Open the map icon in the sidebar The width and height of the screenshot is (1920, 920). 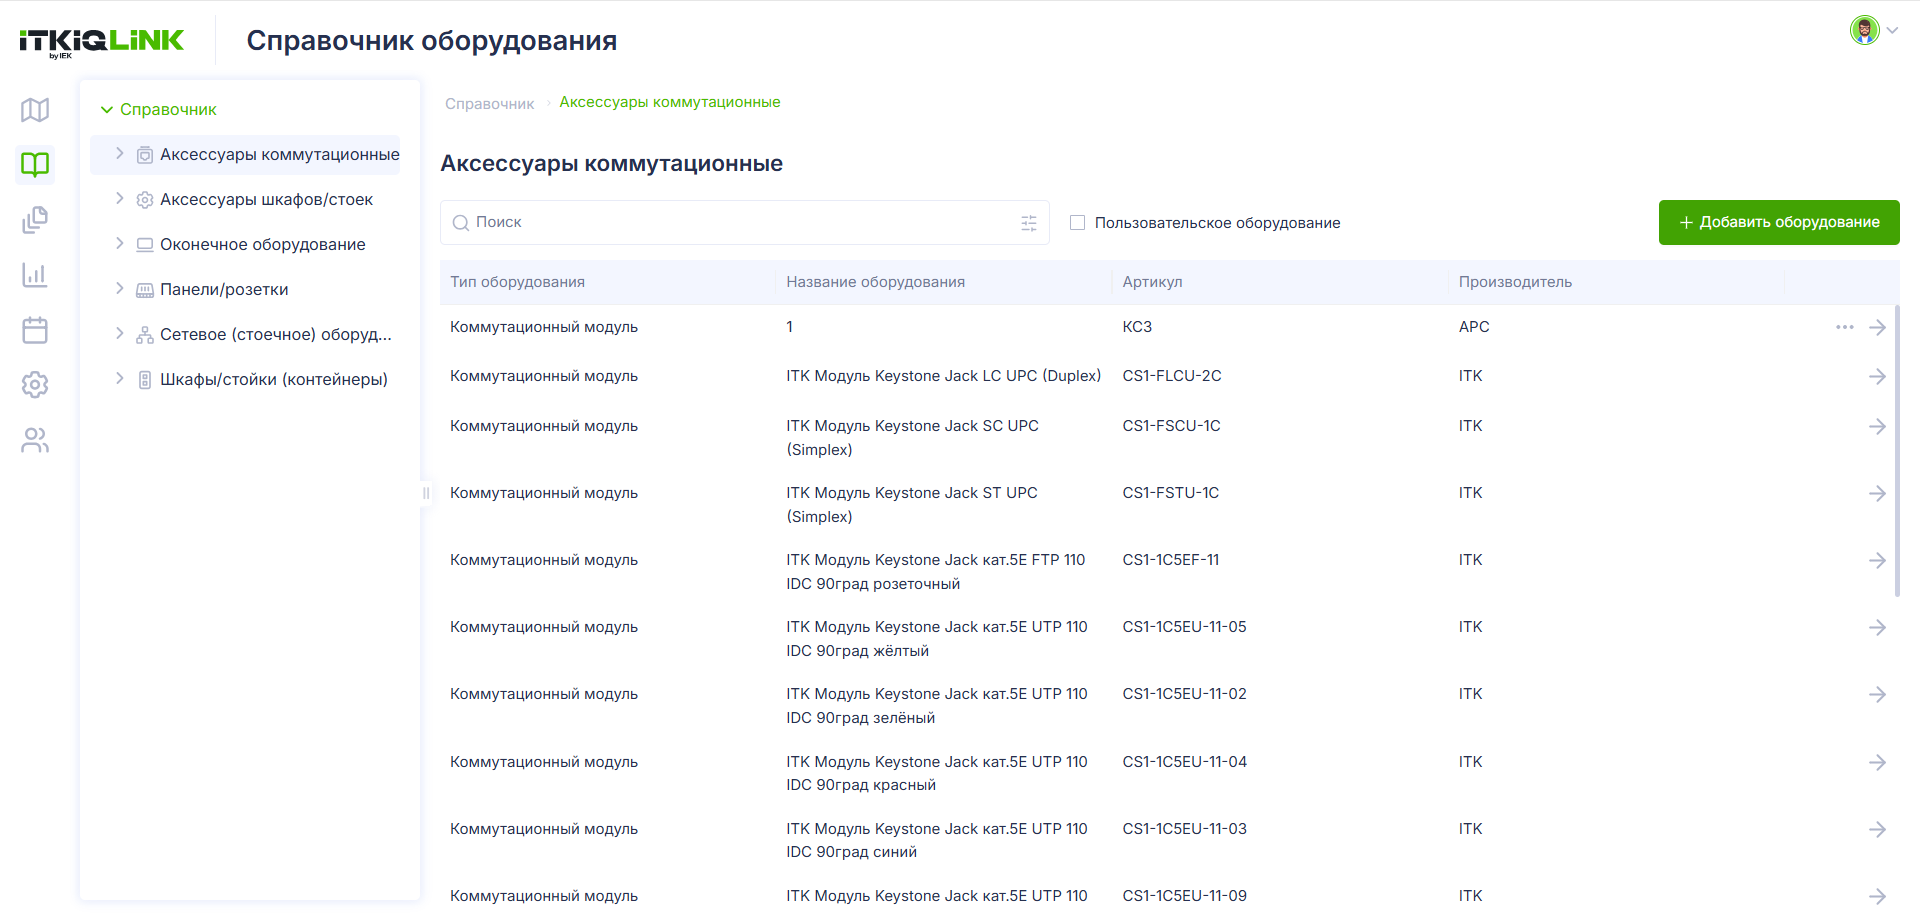click(35, 109)
